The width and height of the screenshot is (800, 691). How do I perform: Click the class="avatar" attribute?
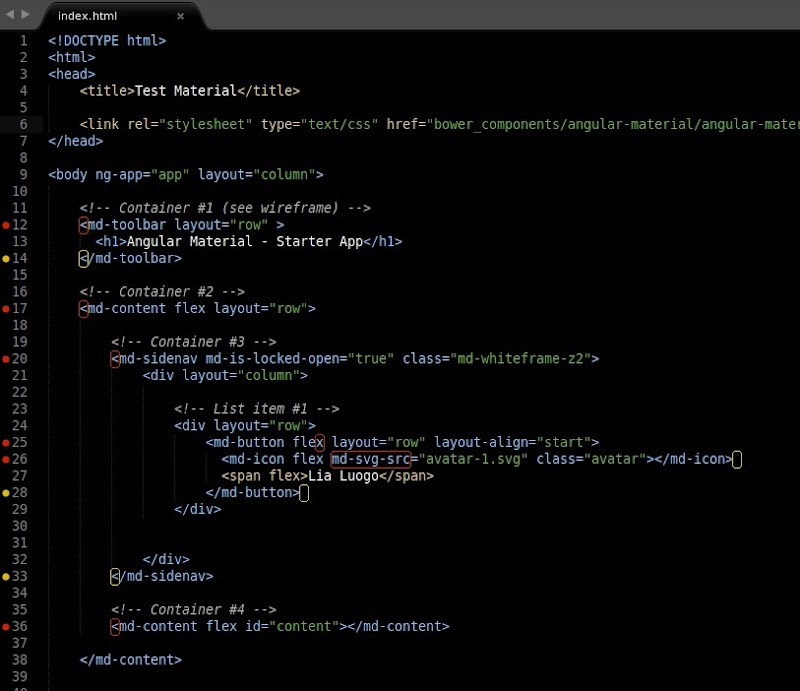[x=591, y=459]
